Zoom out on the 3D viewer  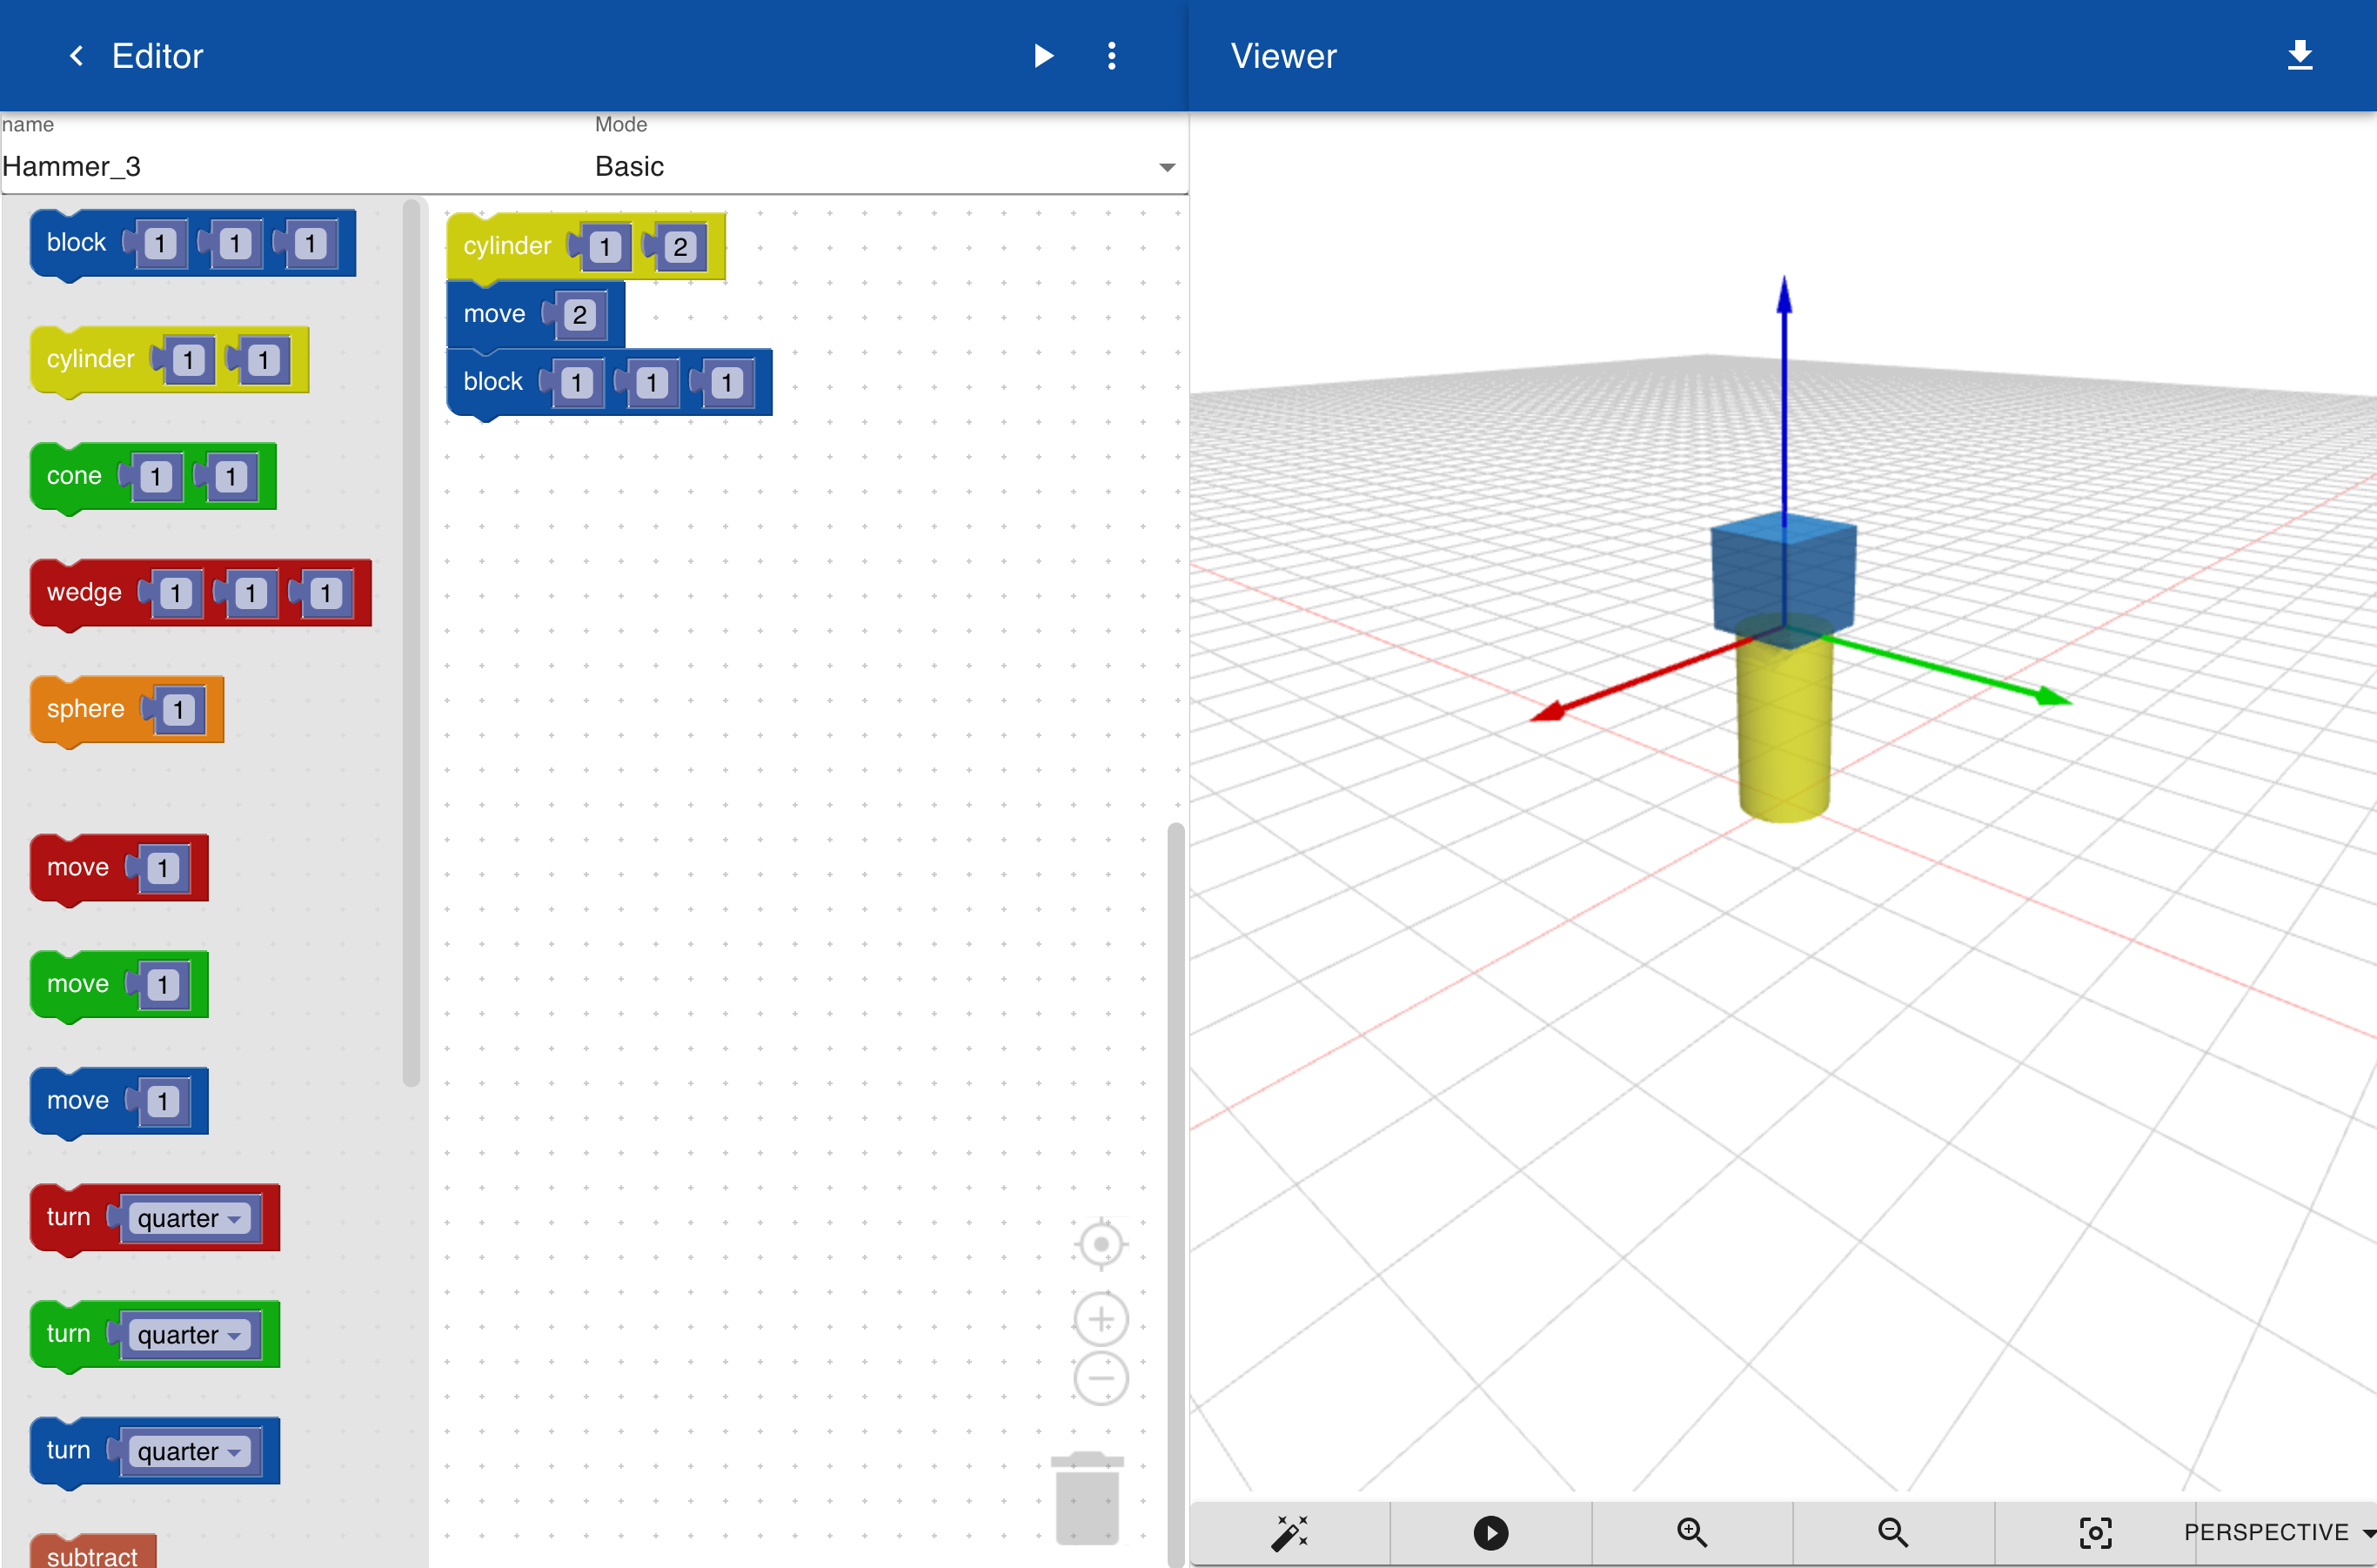[x=1893, y=1532]
